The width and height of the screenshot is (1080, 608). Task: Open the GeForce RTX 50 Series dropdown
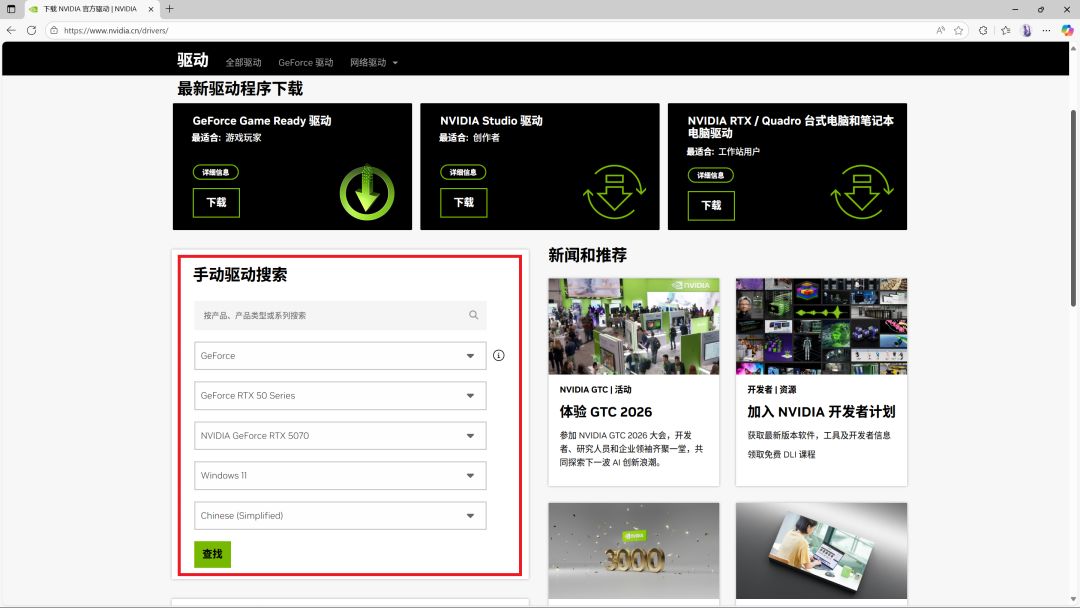(x=340, y=396)
